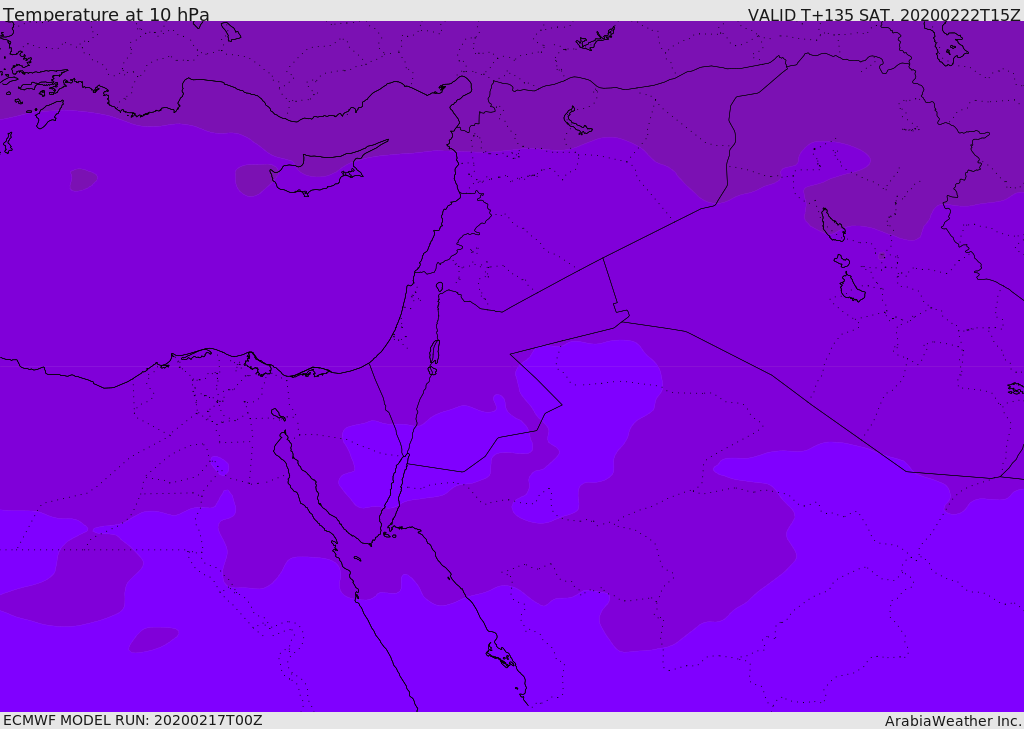Screen dimensions: 1024x729
Task: Click the Great Bitter Lake outline
Action: tap(278, 414)
